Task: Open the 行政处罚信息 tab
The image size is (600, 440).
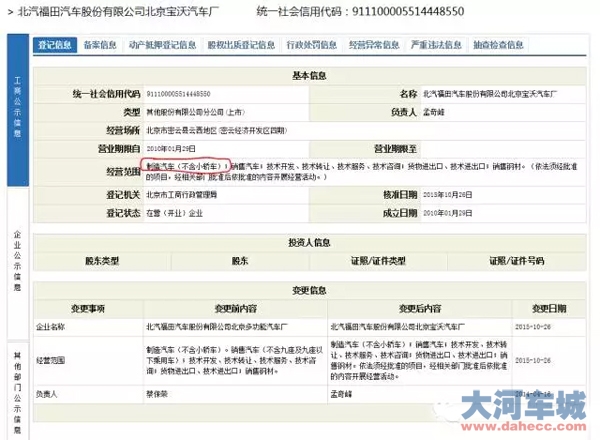Action: [311, 45]
